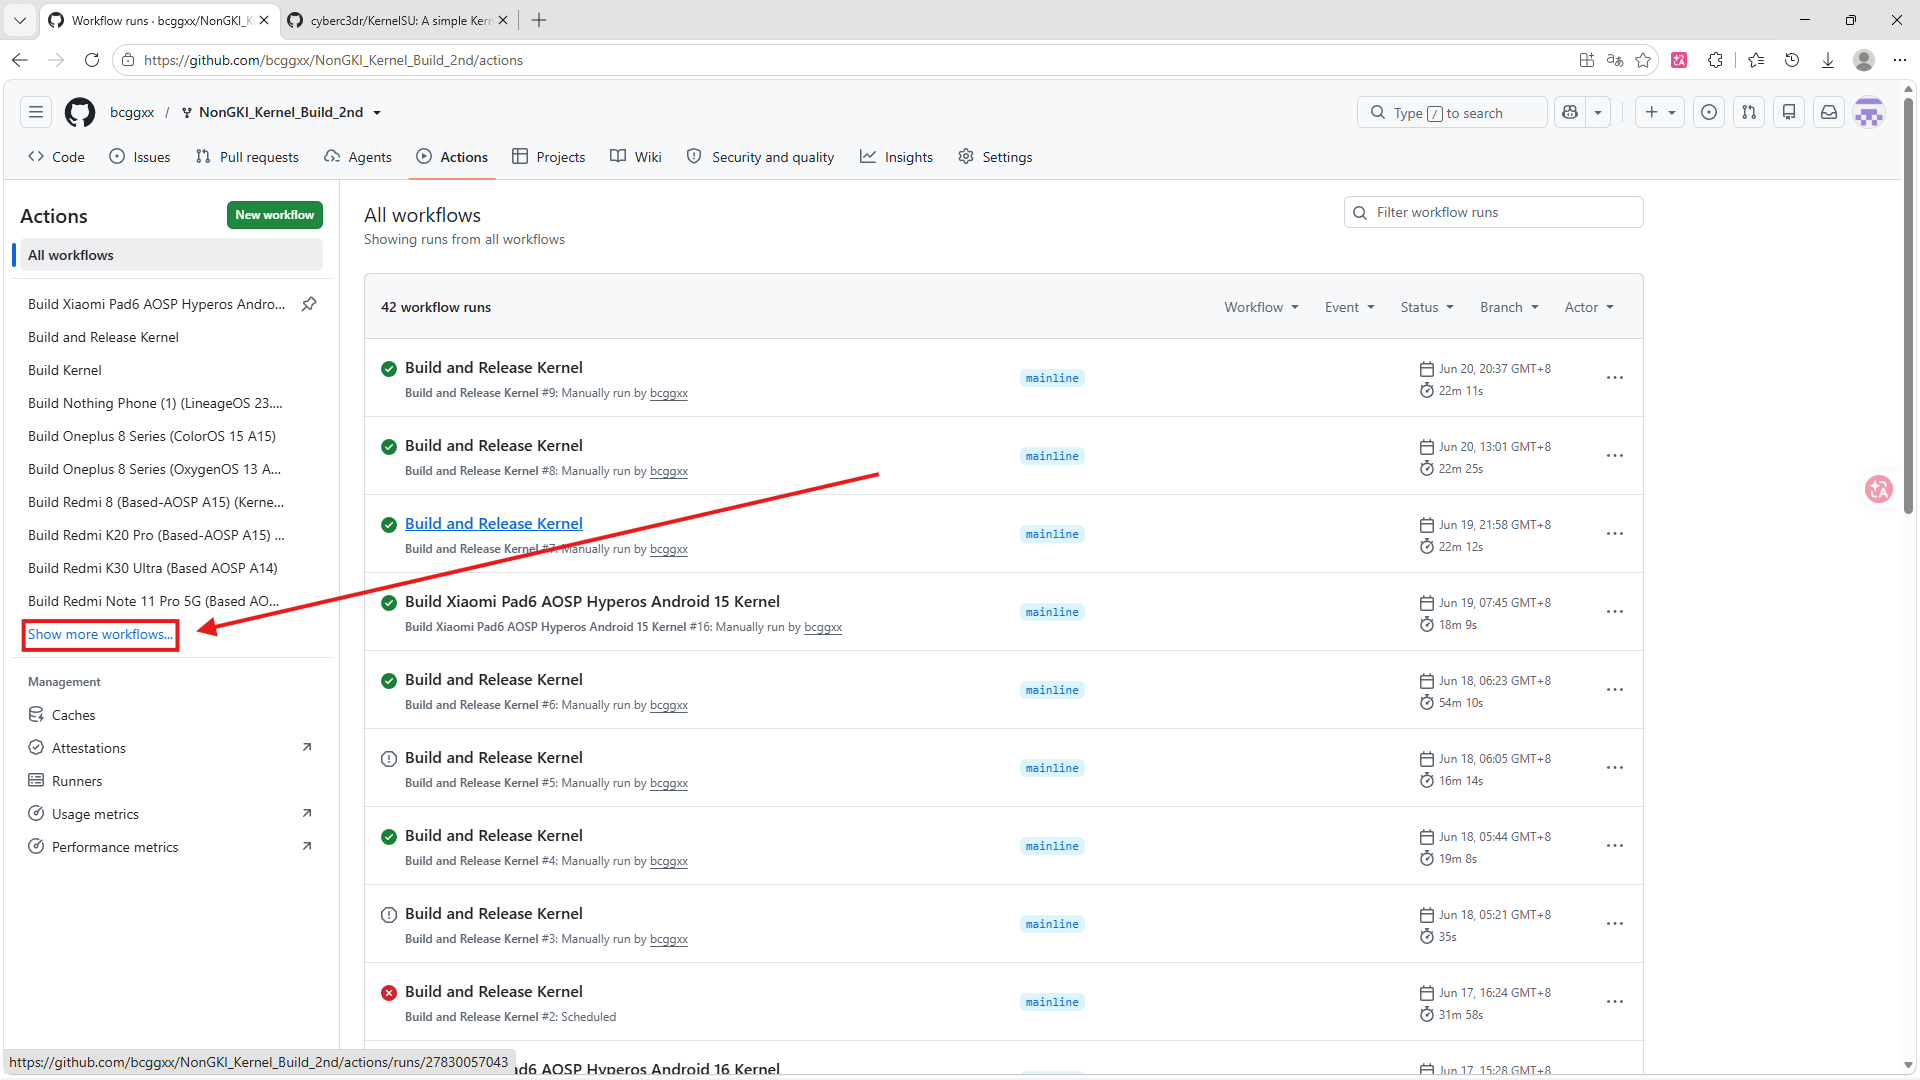The image size is (1920, 1080).
Task: Open the Insights tab
Action: click(x=897, y=157)
